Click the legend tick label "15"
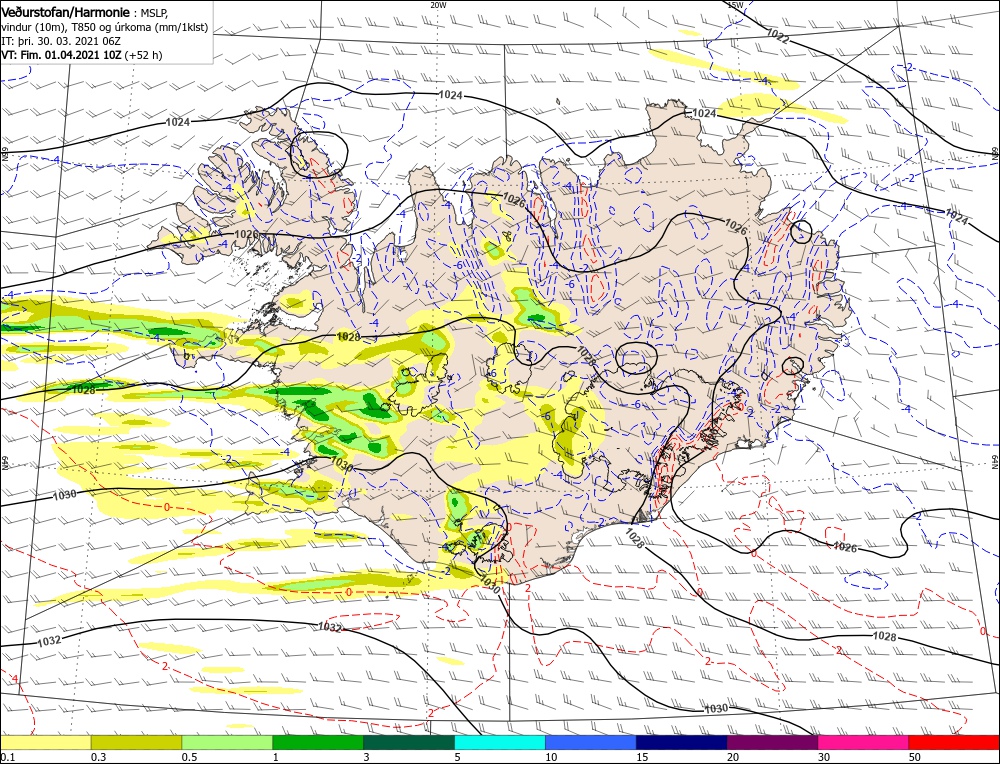1000x764 pixels. click(x=642, y=757)
